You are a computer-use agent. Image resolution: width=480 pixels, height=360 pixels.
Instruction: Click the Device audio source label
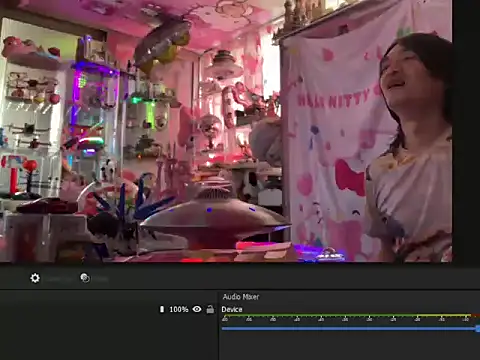coord(232,309)
